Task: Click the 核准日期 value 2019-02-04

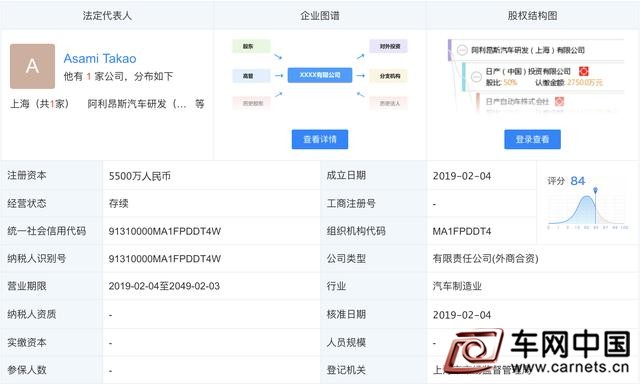Action: tap(462, 315)
